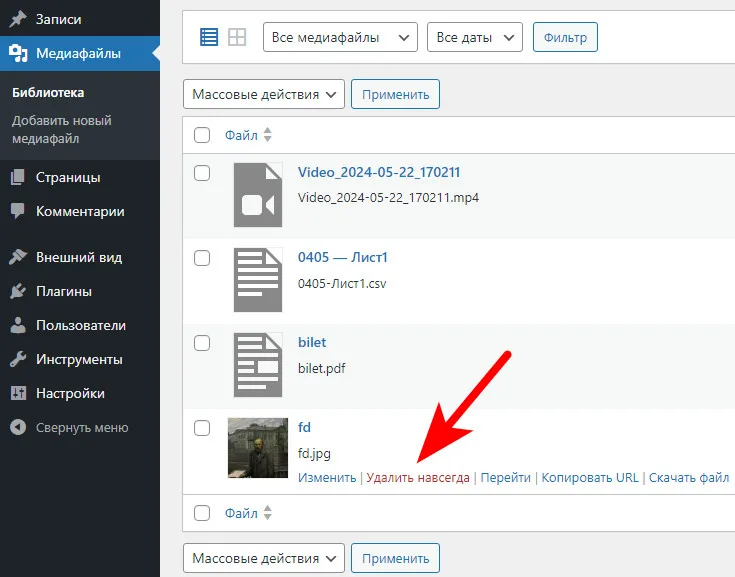Viewport: 735px width, 577px height.
Task: Click the bottom Применить button
Action: point(396,558)
